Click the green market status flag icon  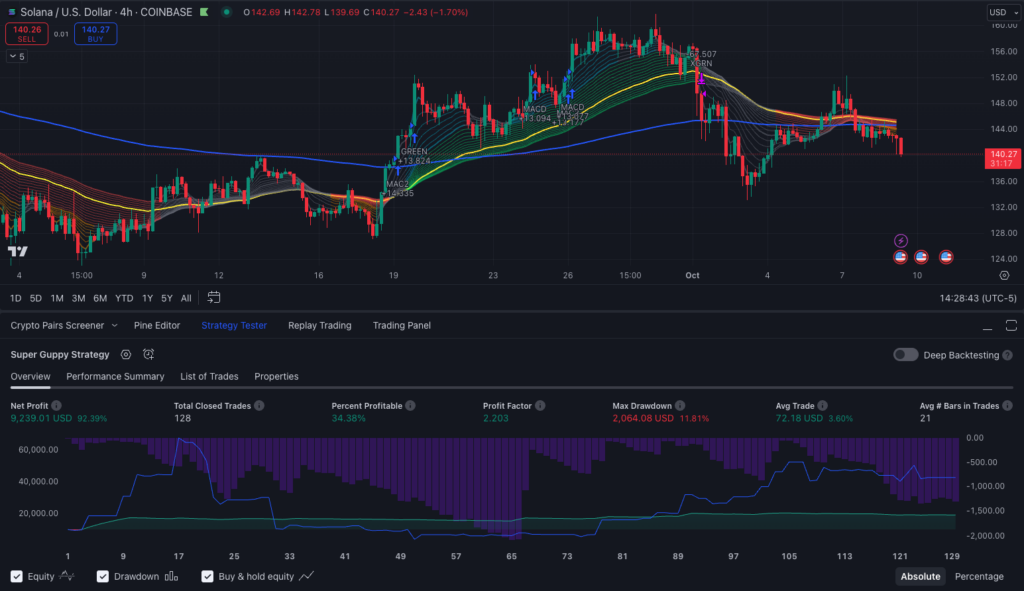pyautogui.click(x=204, y=12)
